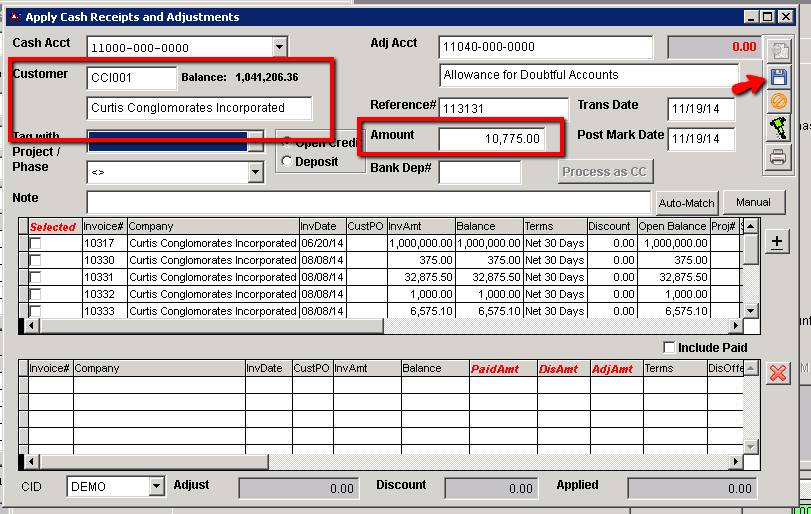The height and width of the screenshot is (514, 811).
Task: Click the greyed new document icon
Action: 777,50
